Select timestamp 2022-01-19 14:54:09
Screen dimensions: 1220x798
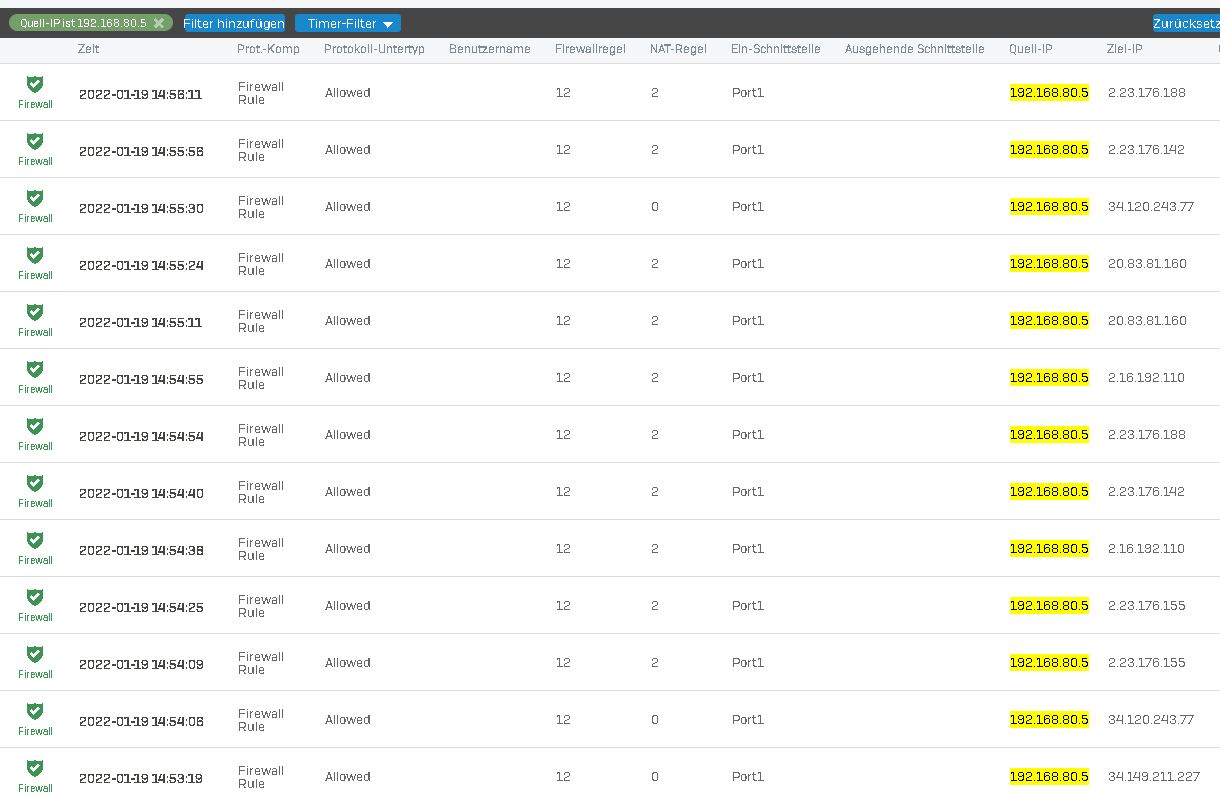pos(141,664)
